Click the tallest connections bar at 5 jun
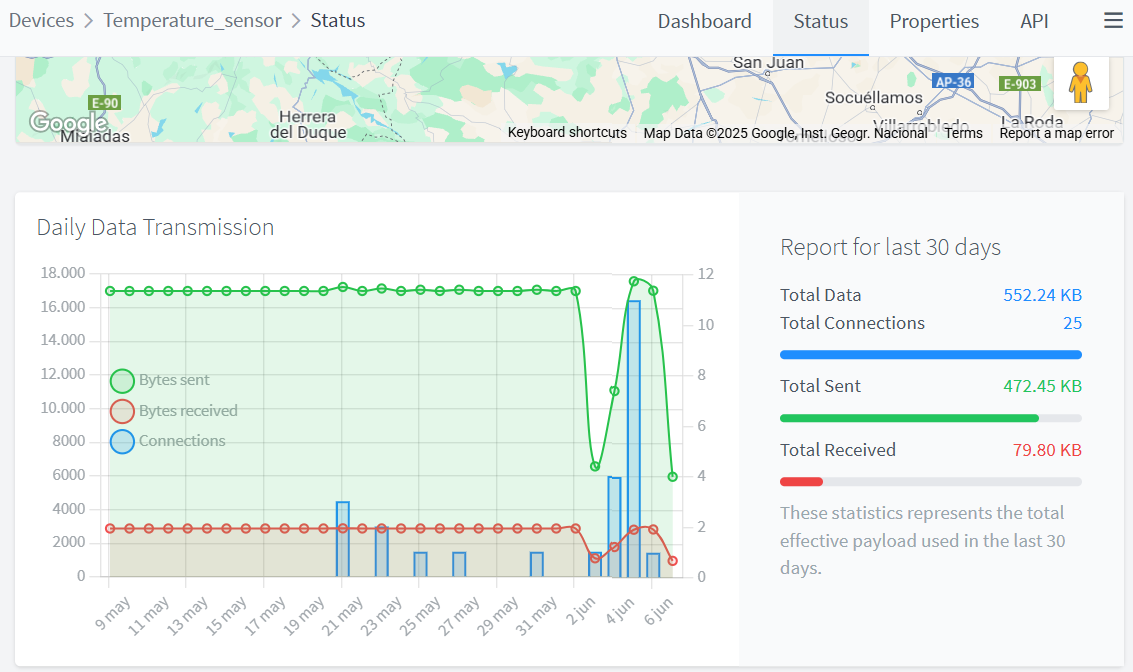 coord(634,440)
